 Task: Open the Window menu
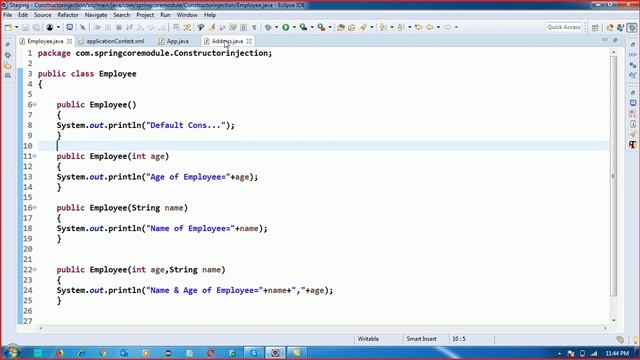point(187,15)
